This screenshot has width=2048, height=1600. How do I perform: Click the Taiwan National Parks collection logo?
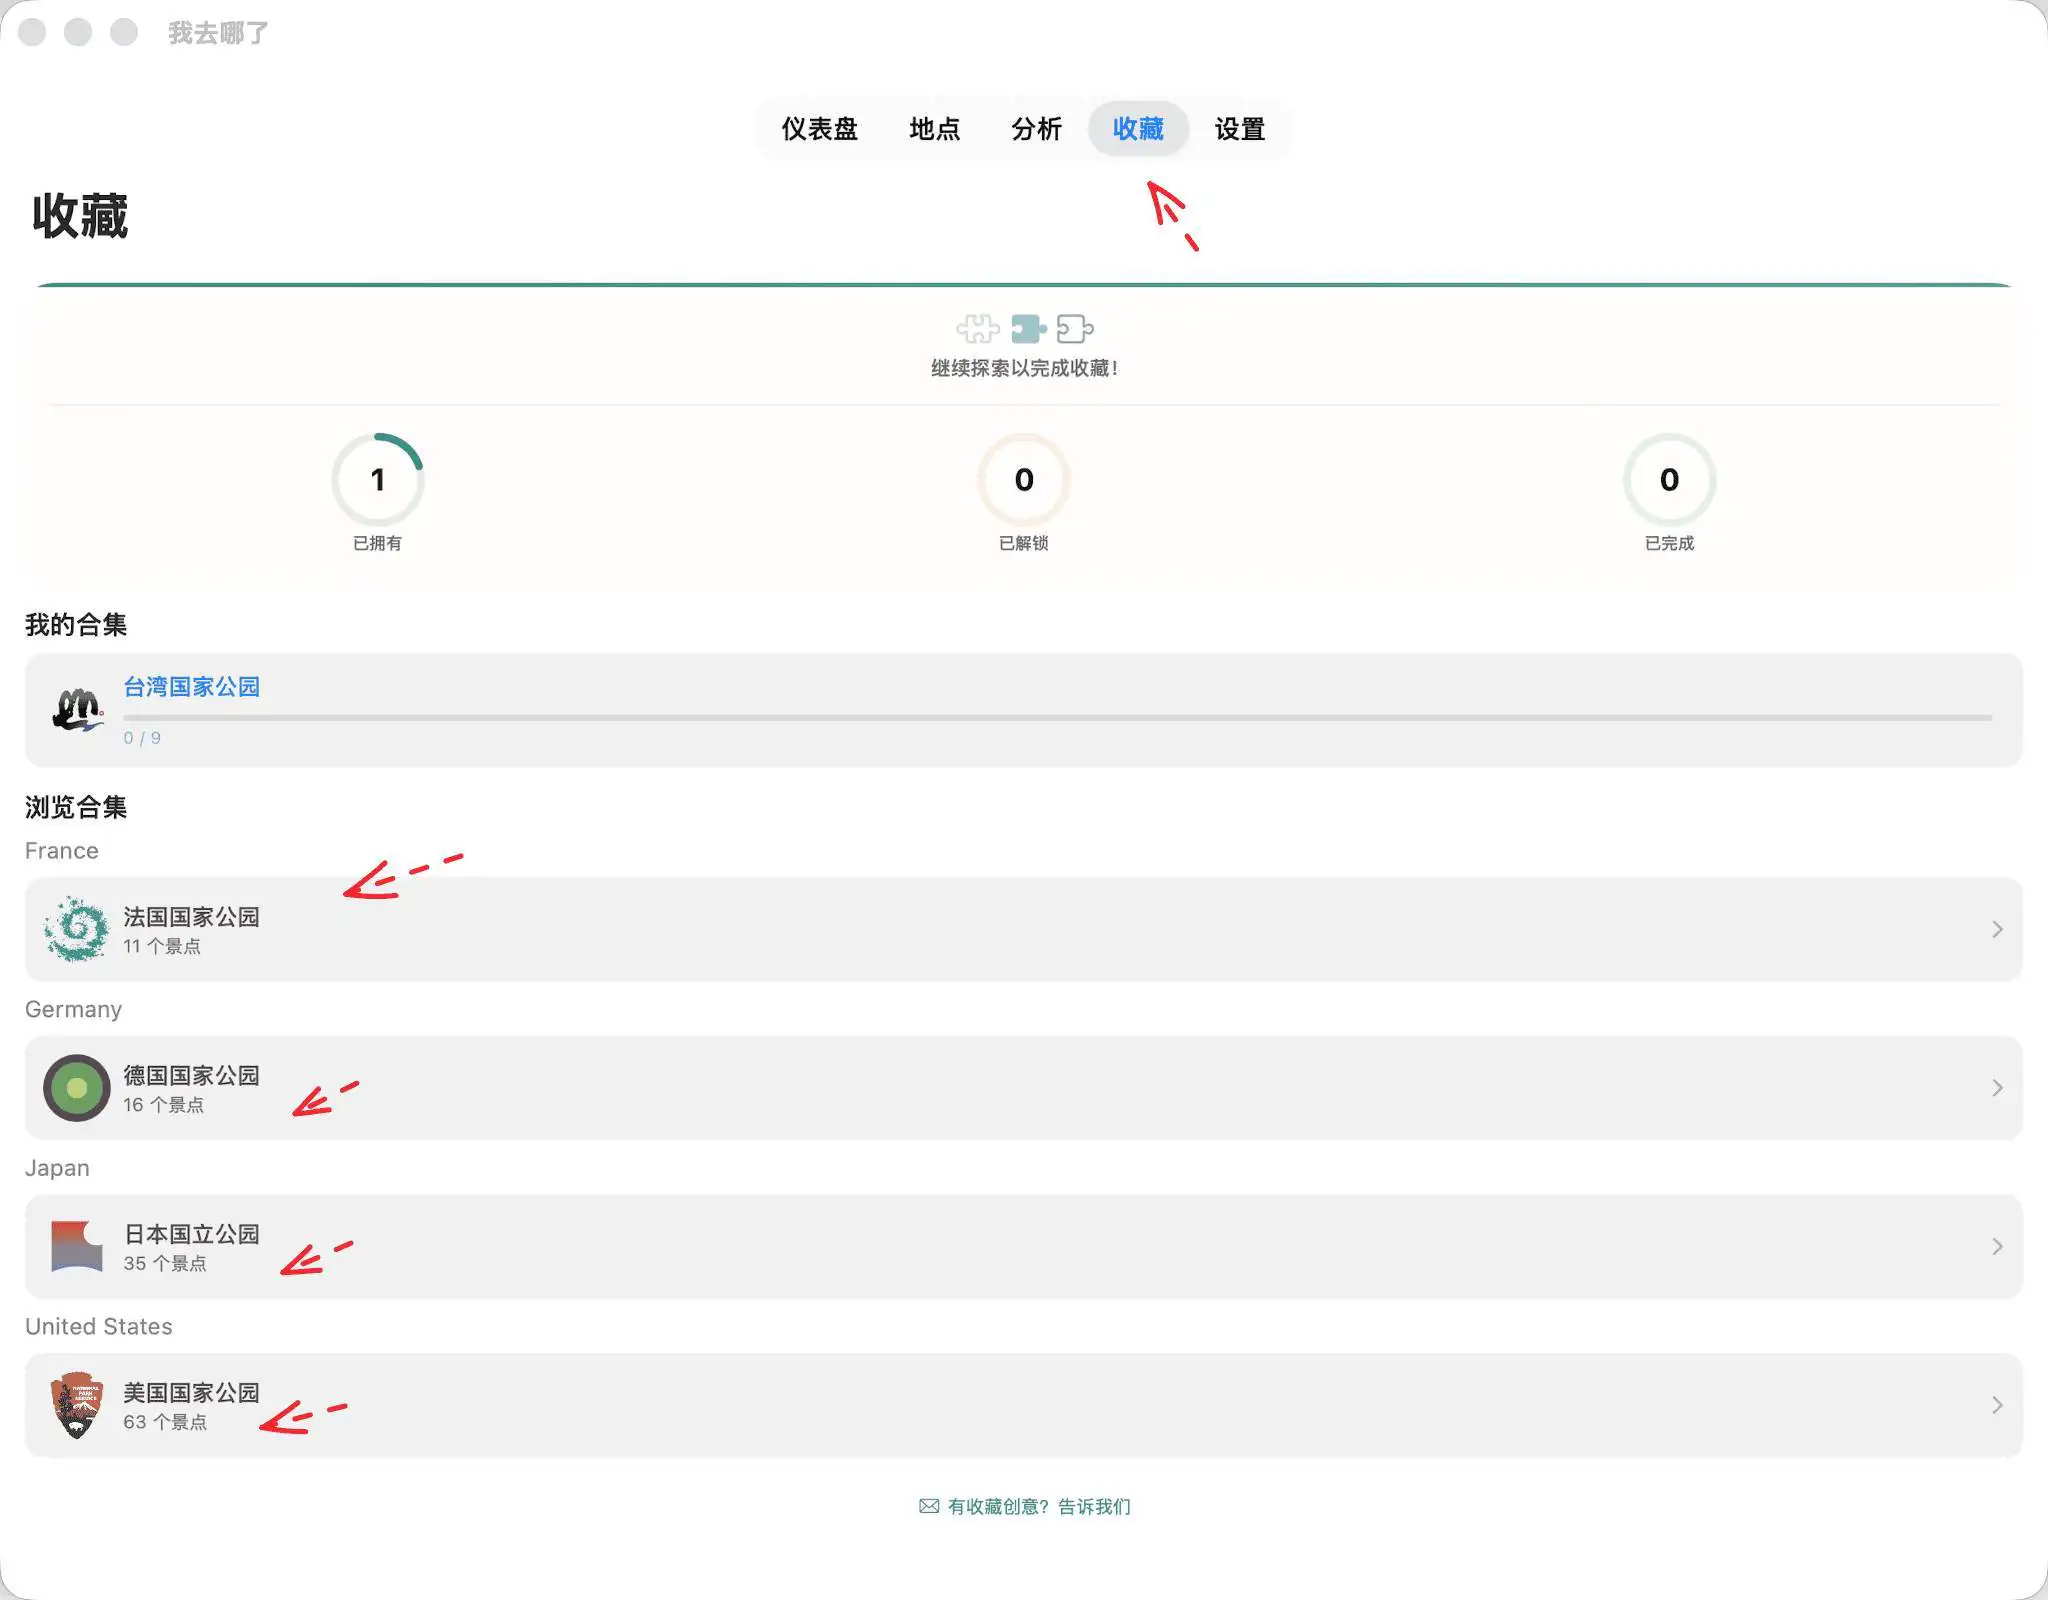point(77,710)
